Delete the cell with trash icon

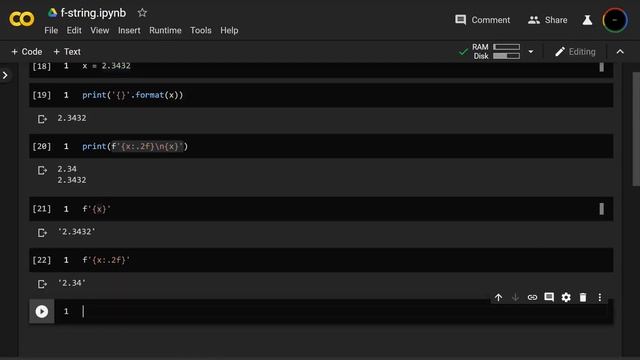(583, 298)
